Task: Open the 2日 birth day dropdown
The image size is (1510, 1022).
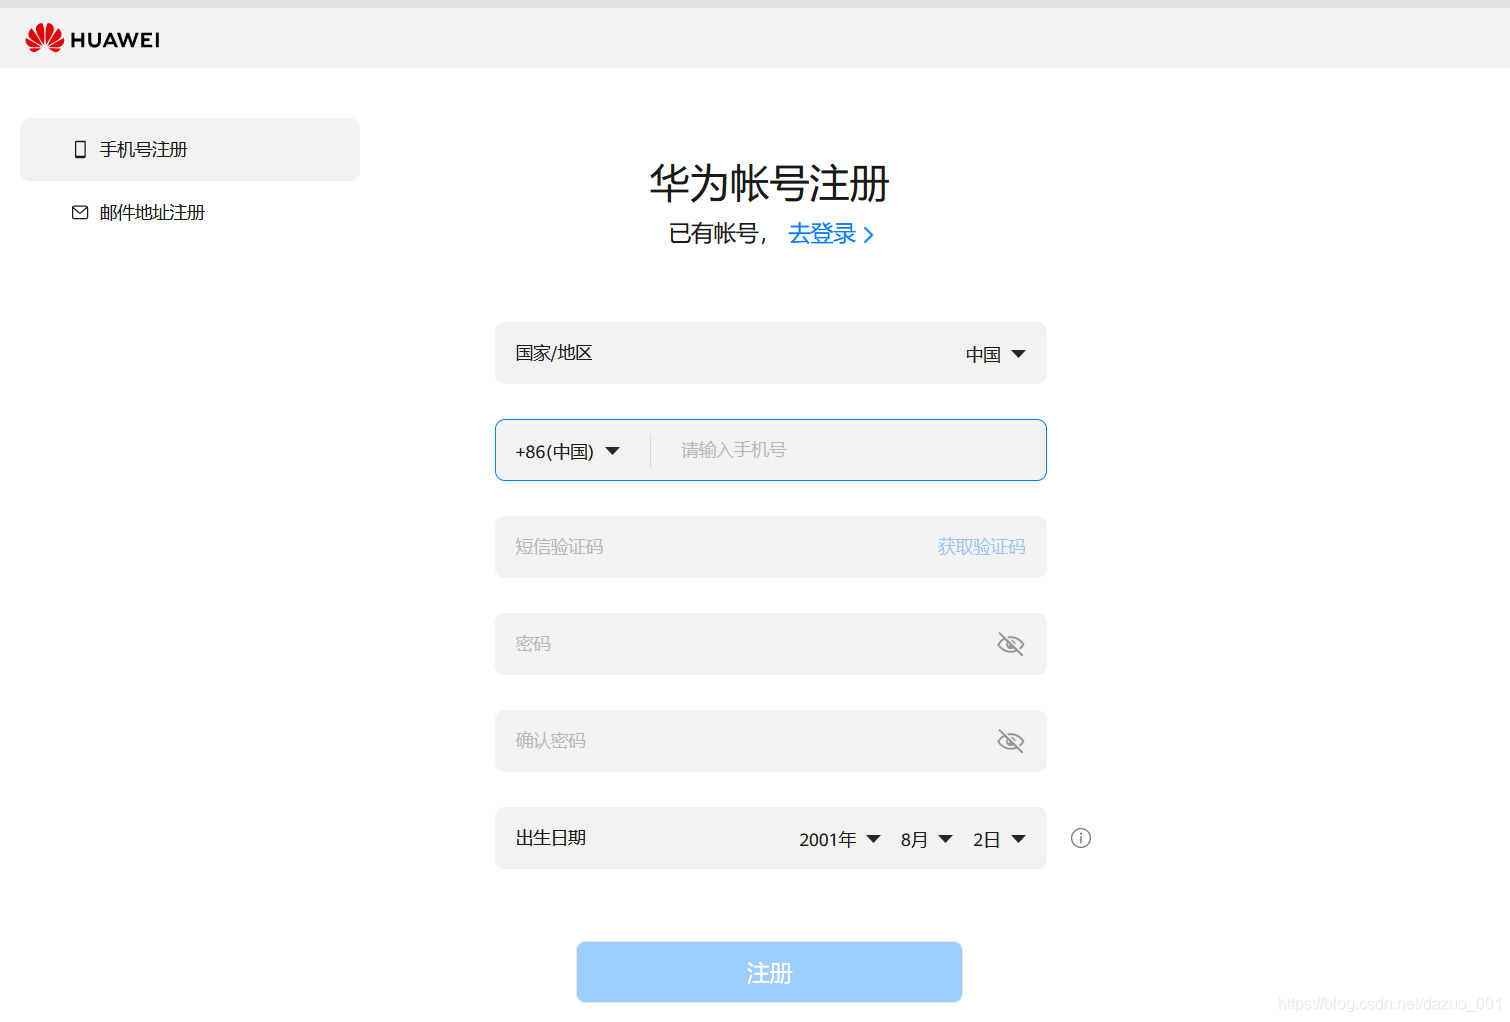Action: [999, 839]
